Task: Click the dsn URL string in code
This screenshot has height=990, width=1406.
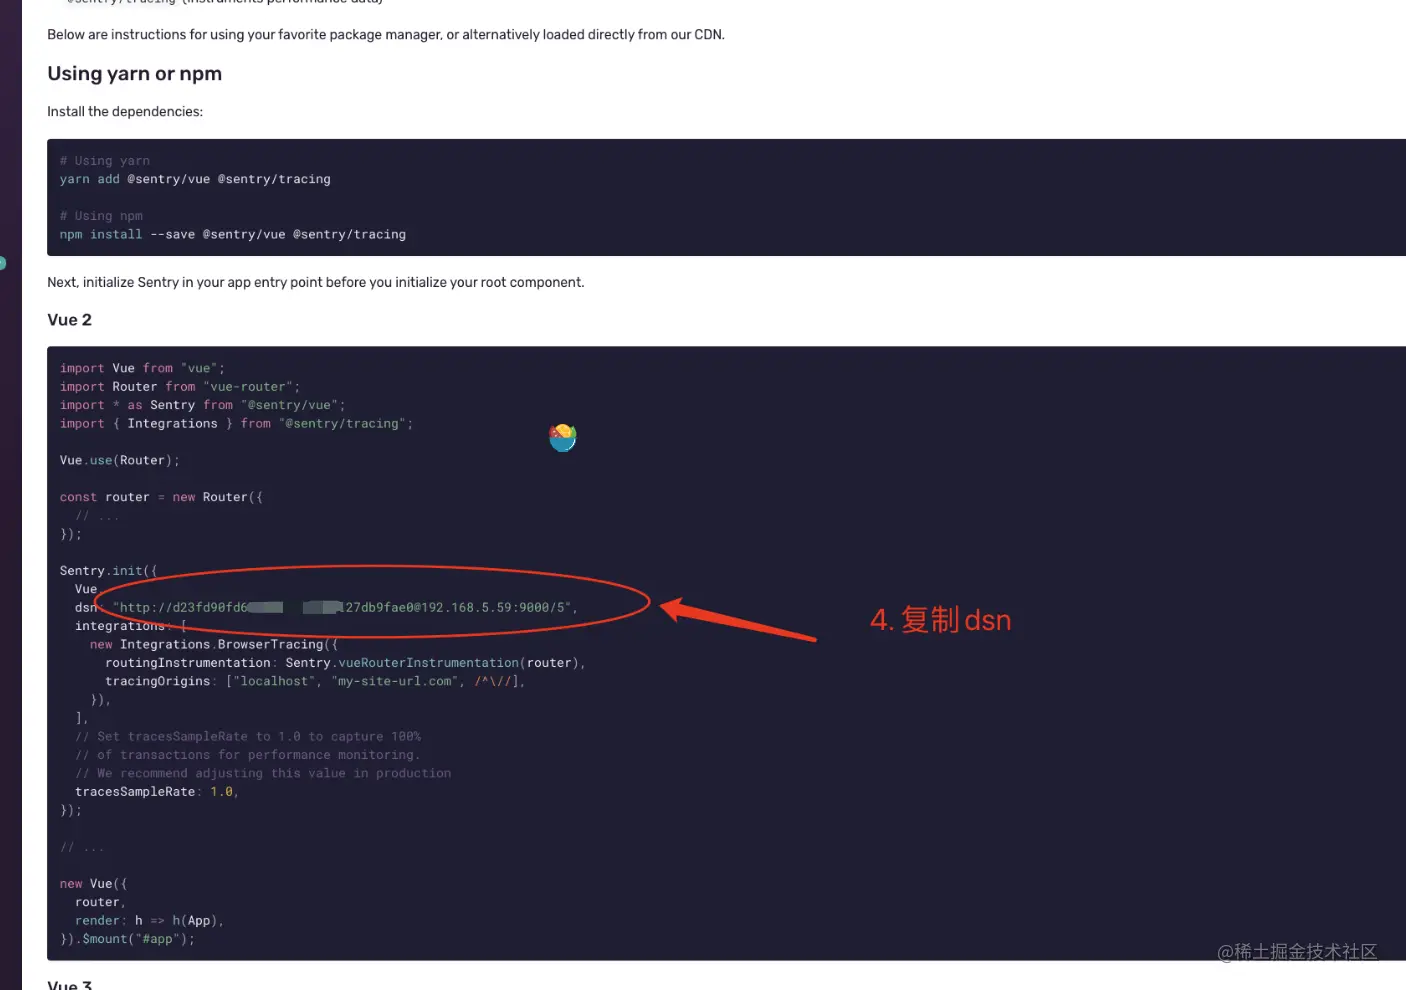Action: 342,608
